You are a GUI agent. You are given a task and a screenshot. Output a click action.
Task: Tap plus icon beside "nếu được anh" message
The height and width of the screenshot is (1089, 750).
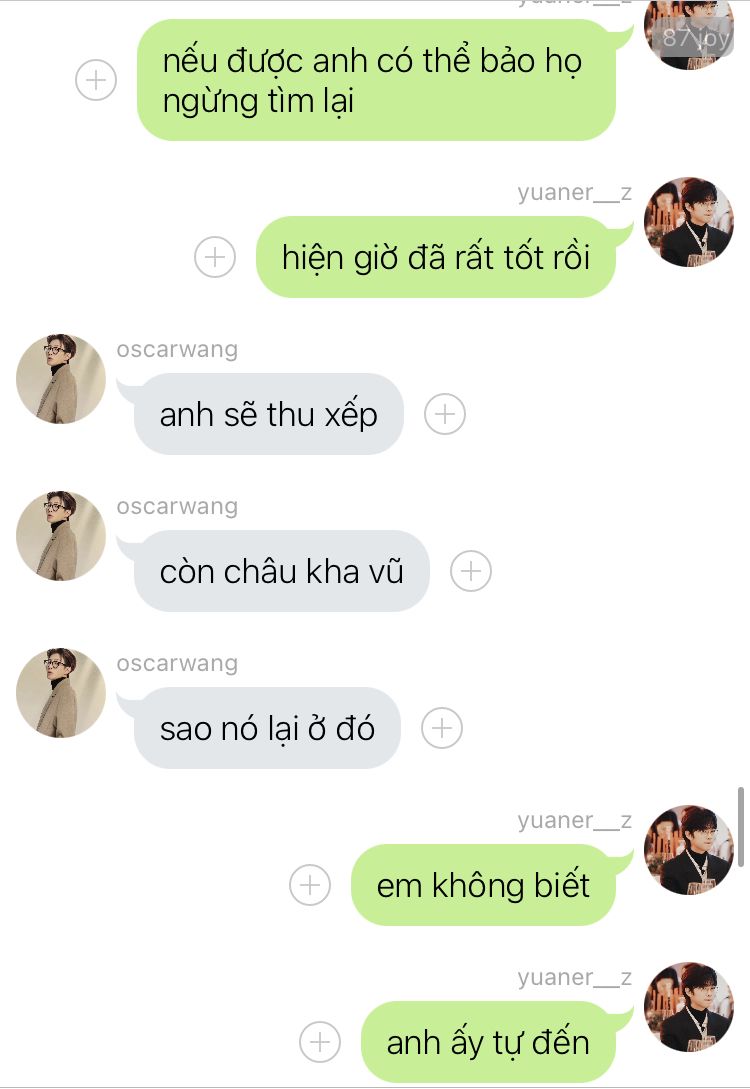click(x=96, y=81)
